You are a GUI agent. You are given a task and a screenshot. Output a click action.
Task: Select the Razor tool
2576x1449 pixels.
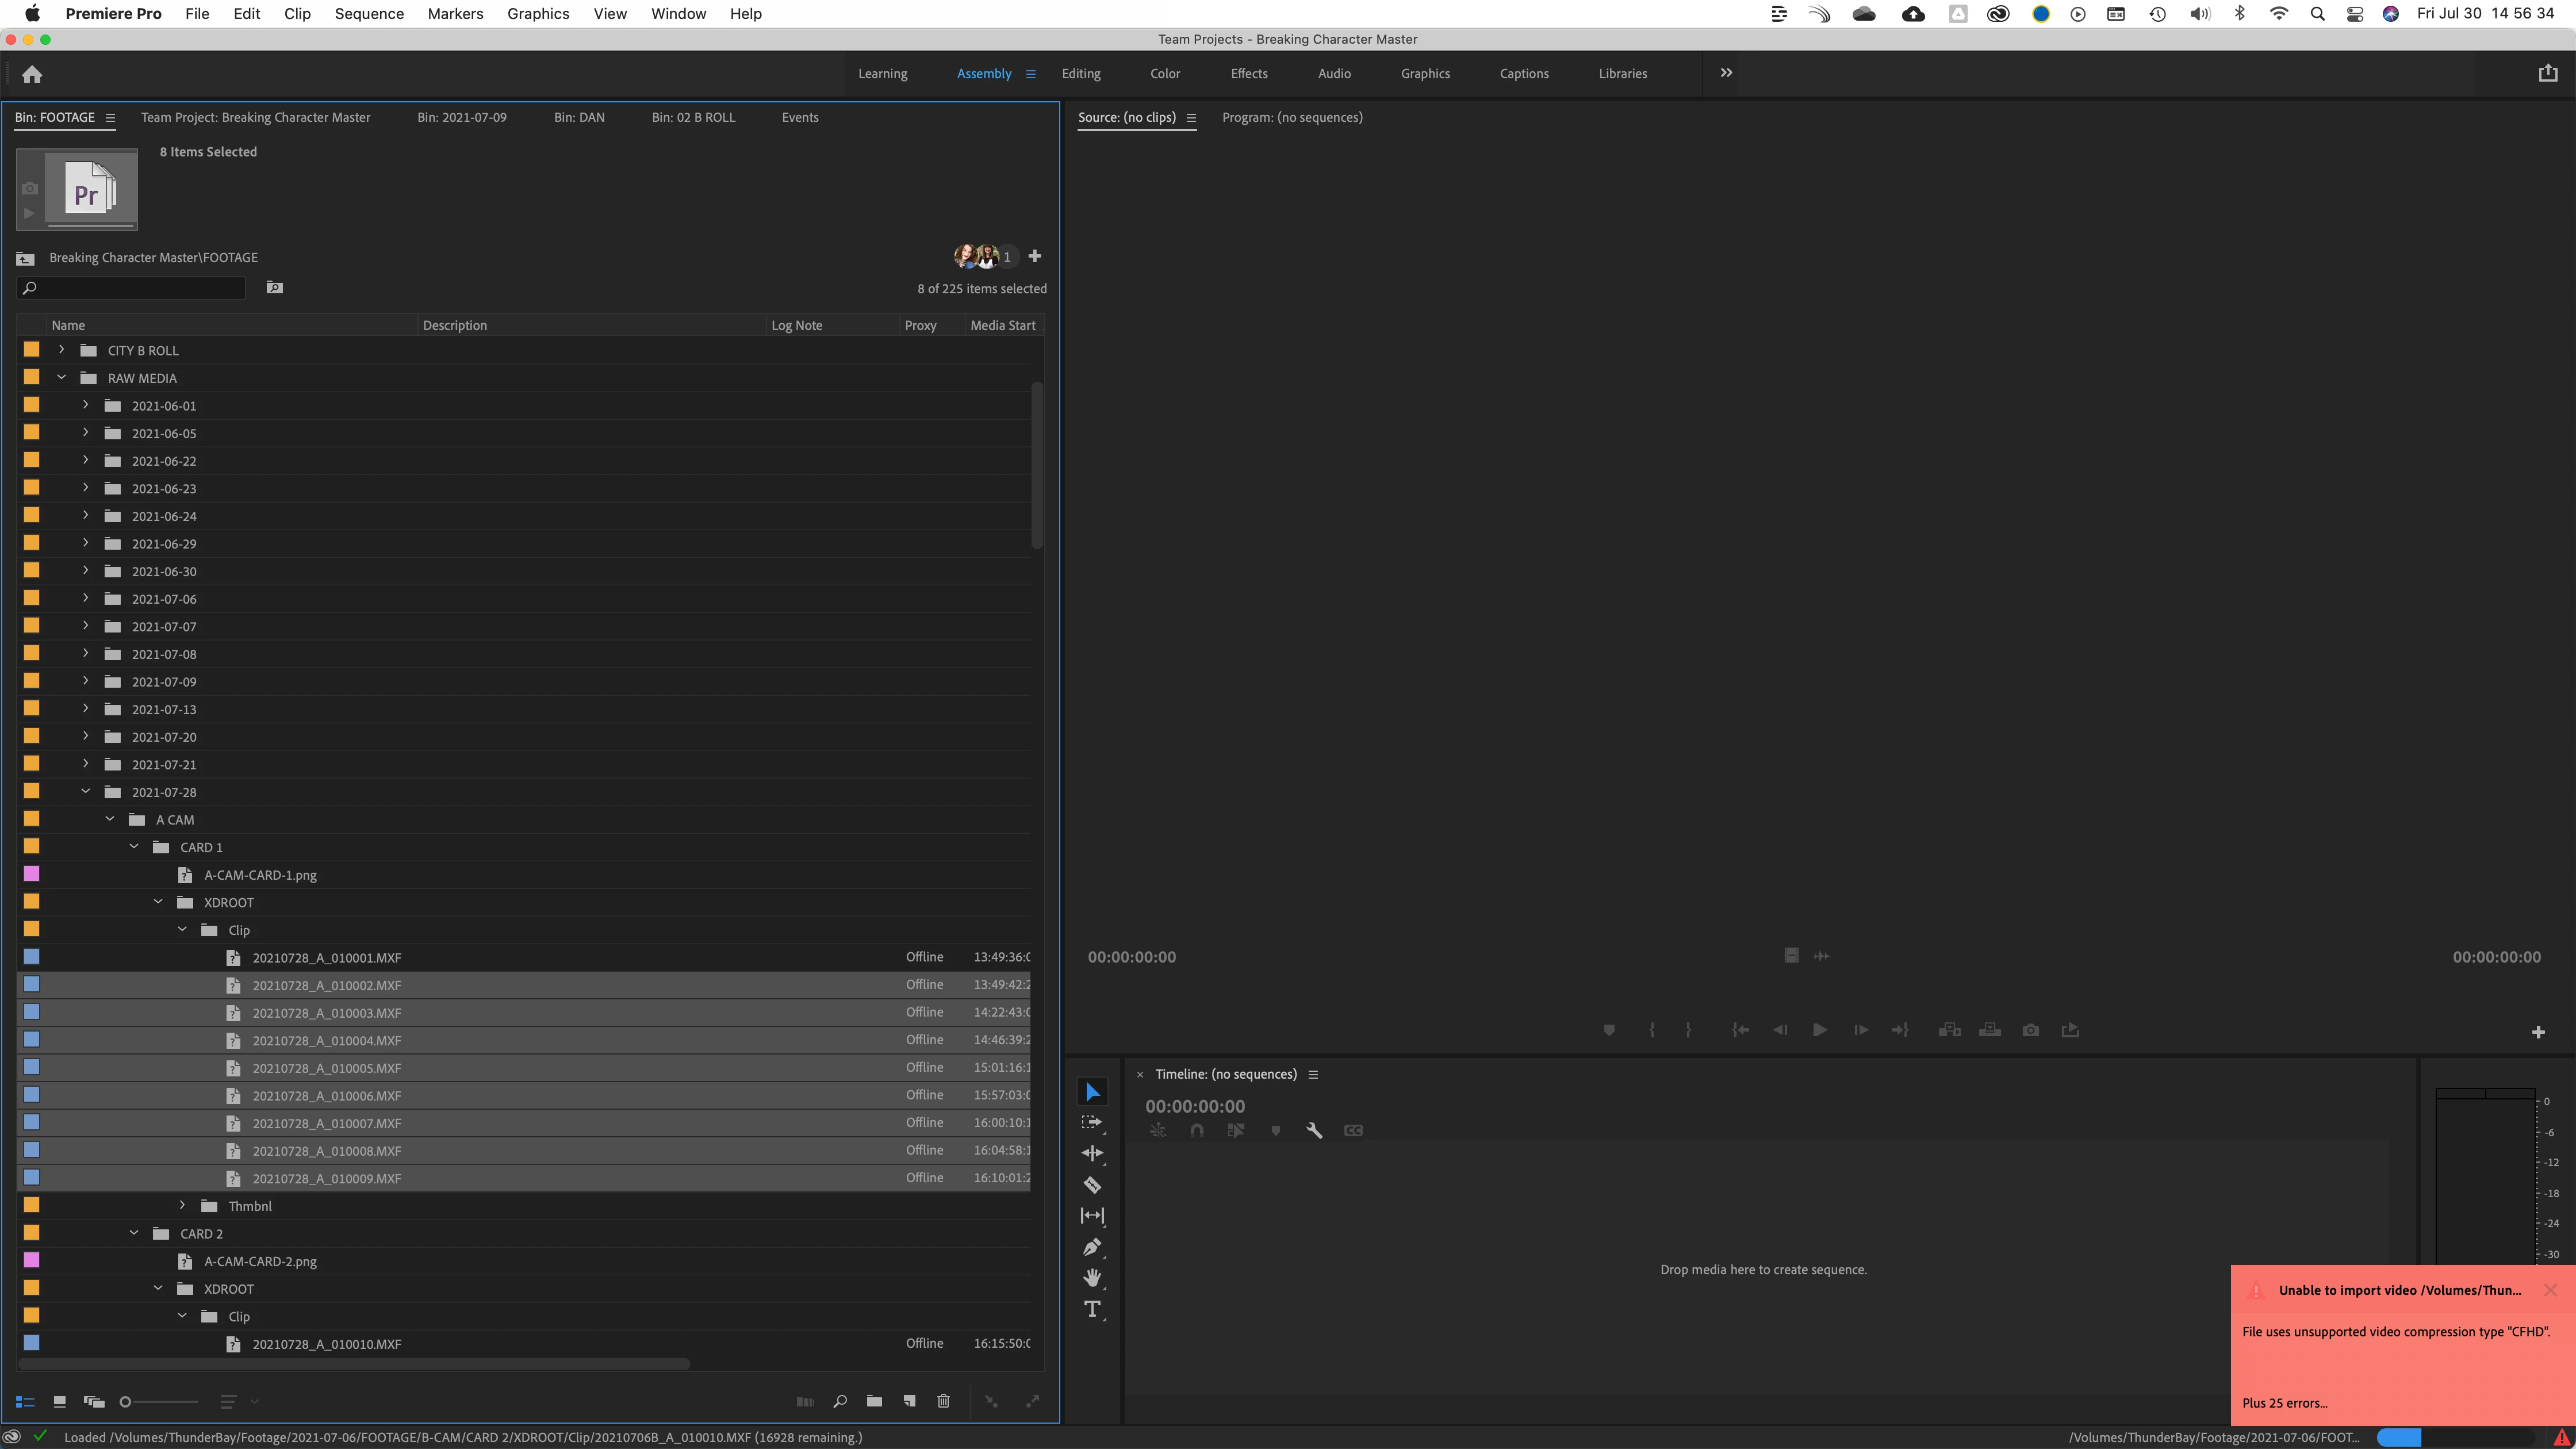(x=1092, y=1185)
